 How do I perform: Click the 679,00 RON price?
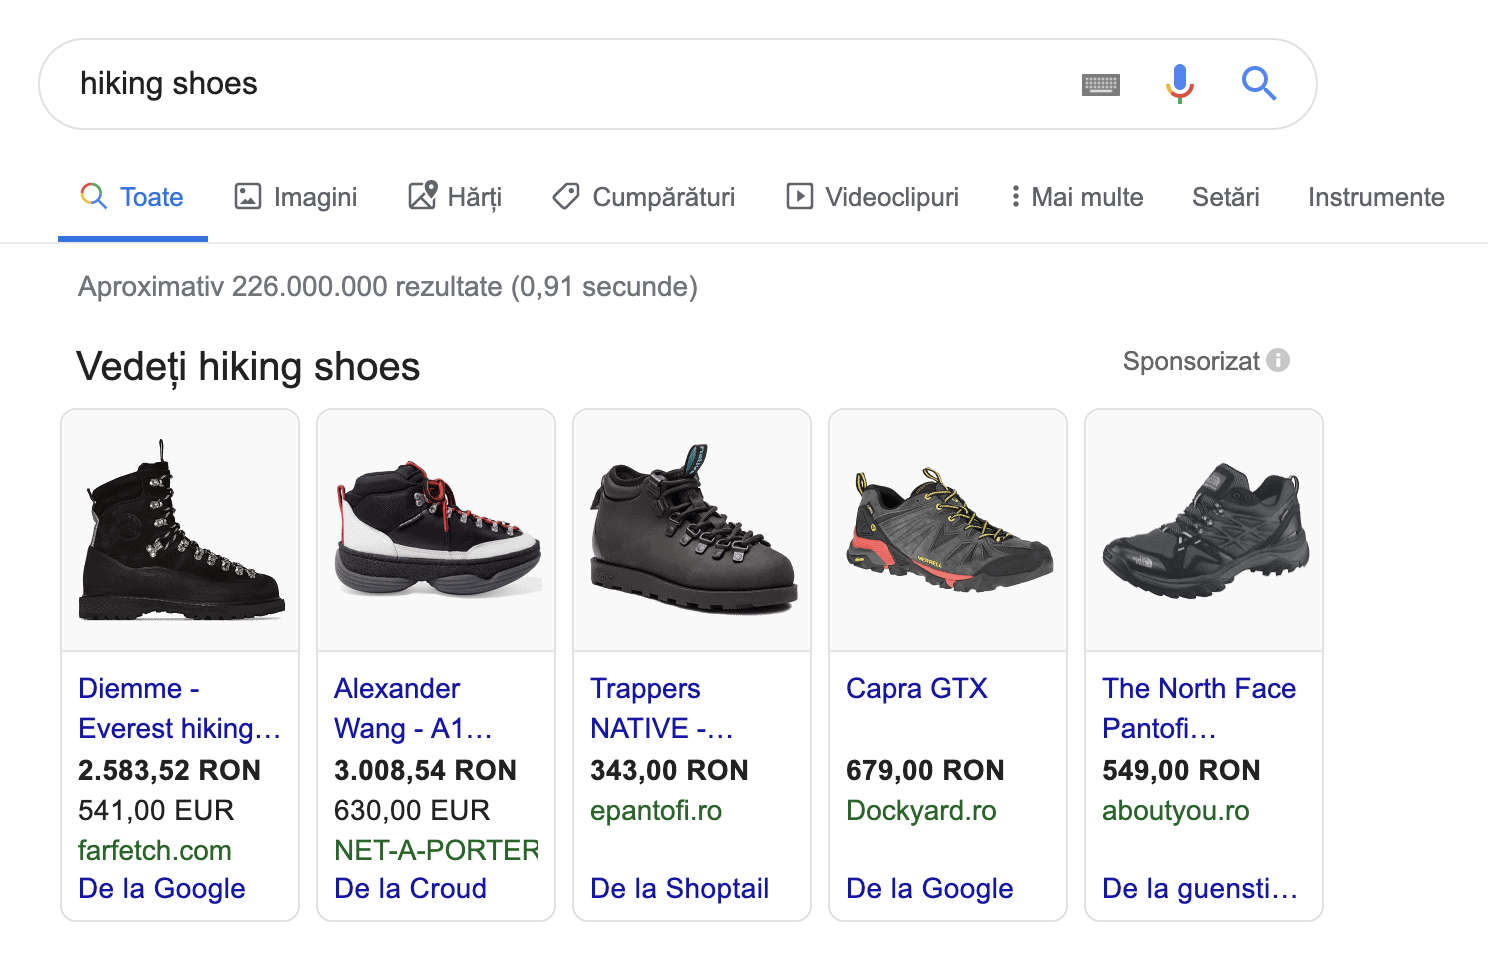tap(925, 770)
